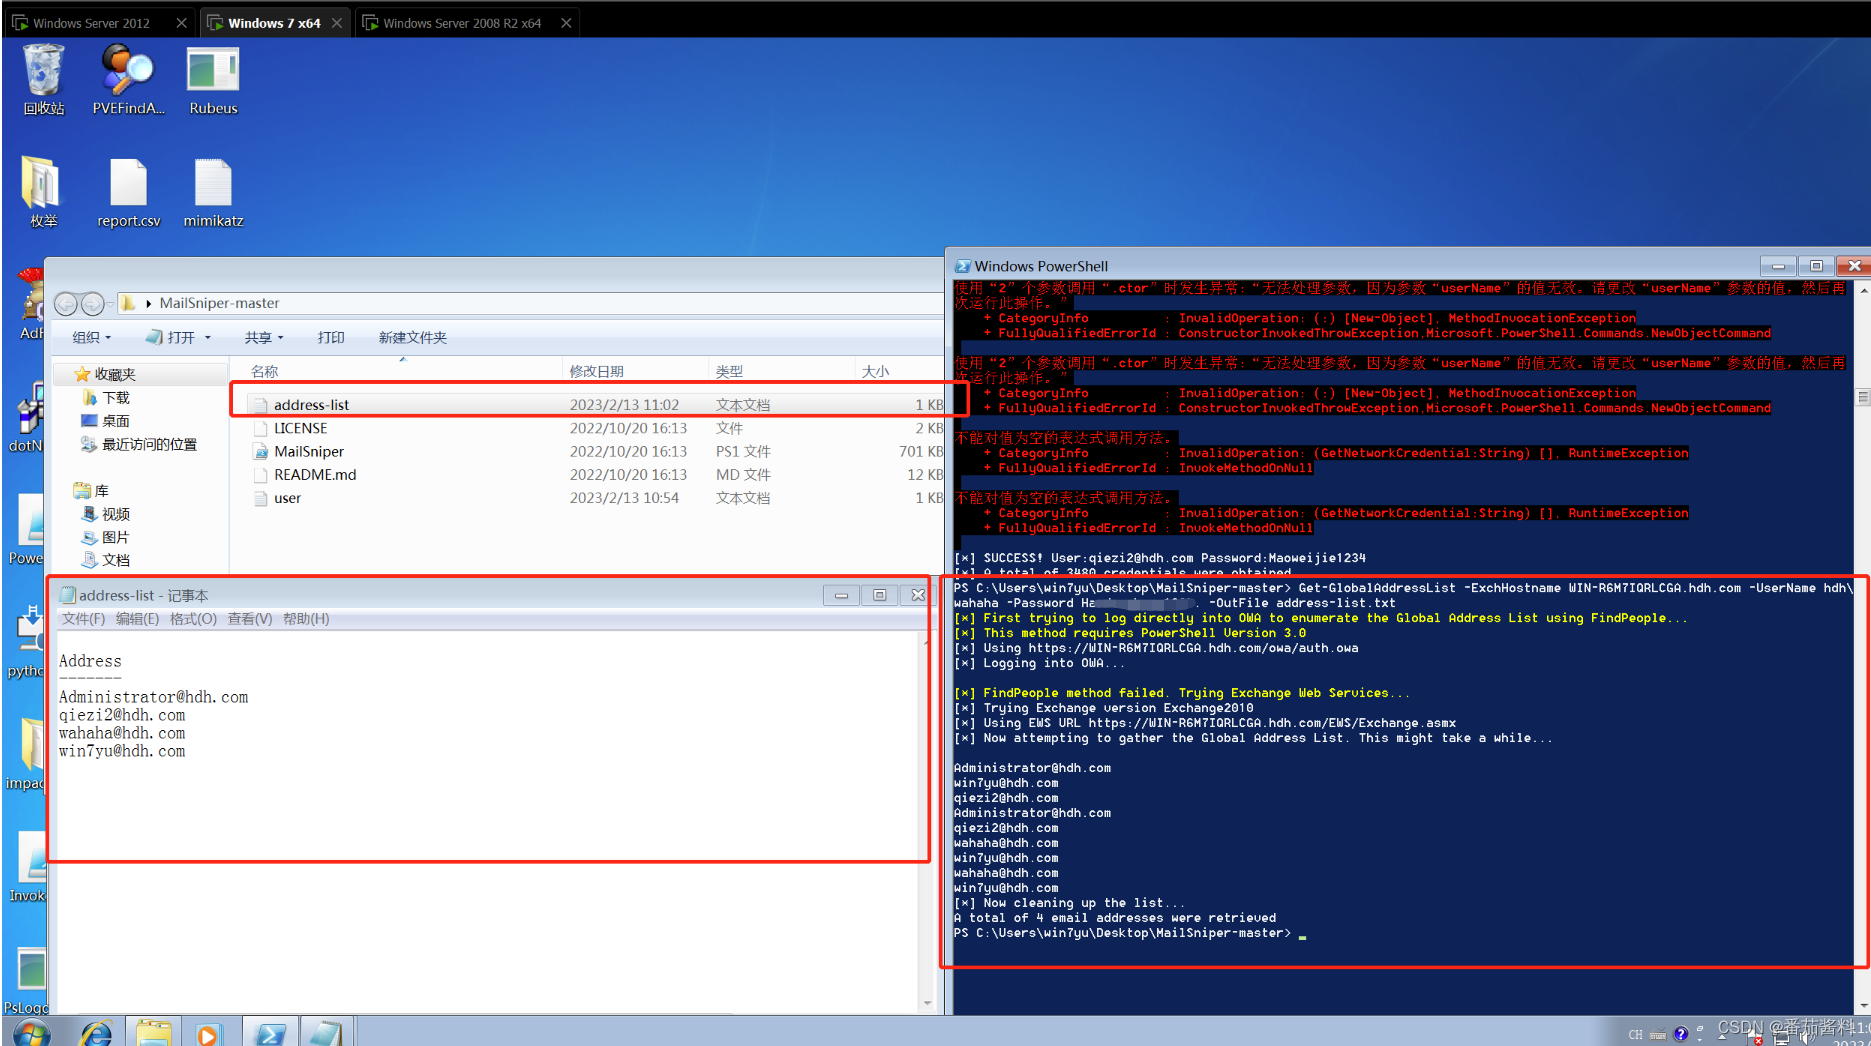Select the MailSniper PS1 file icon
This screenshot has width=1871, height=1046.
(261, 452)
